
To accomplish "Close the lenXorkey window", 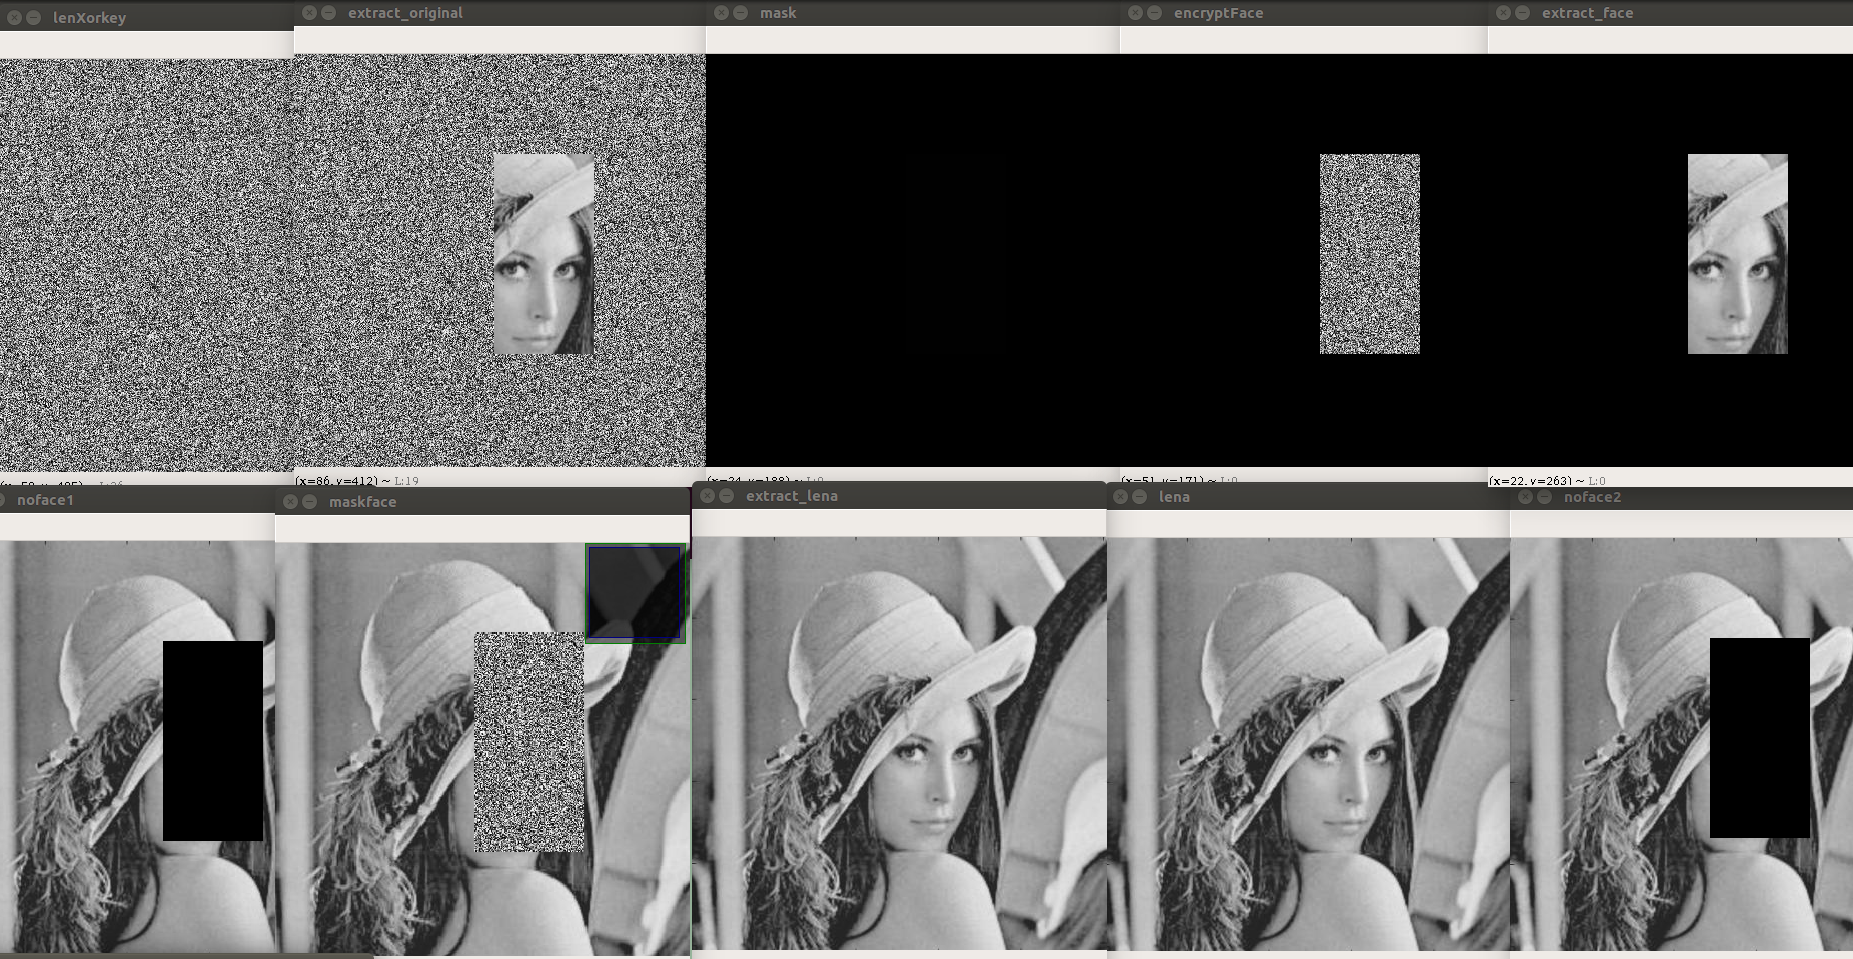I will point(12,17).
